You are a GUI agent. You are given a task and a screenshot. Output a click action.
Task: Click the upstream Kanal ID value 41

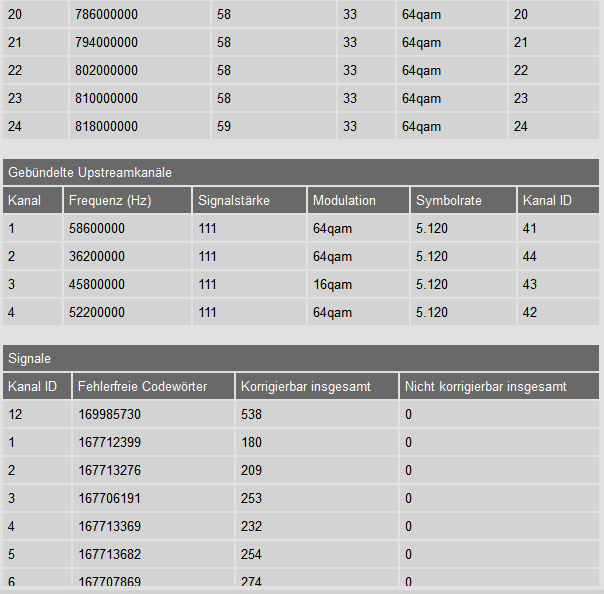tap(530, 228)
